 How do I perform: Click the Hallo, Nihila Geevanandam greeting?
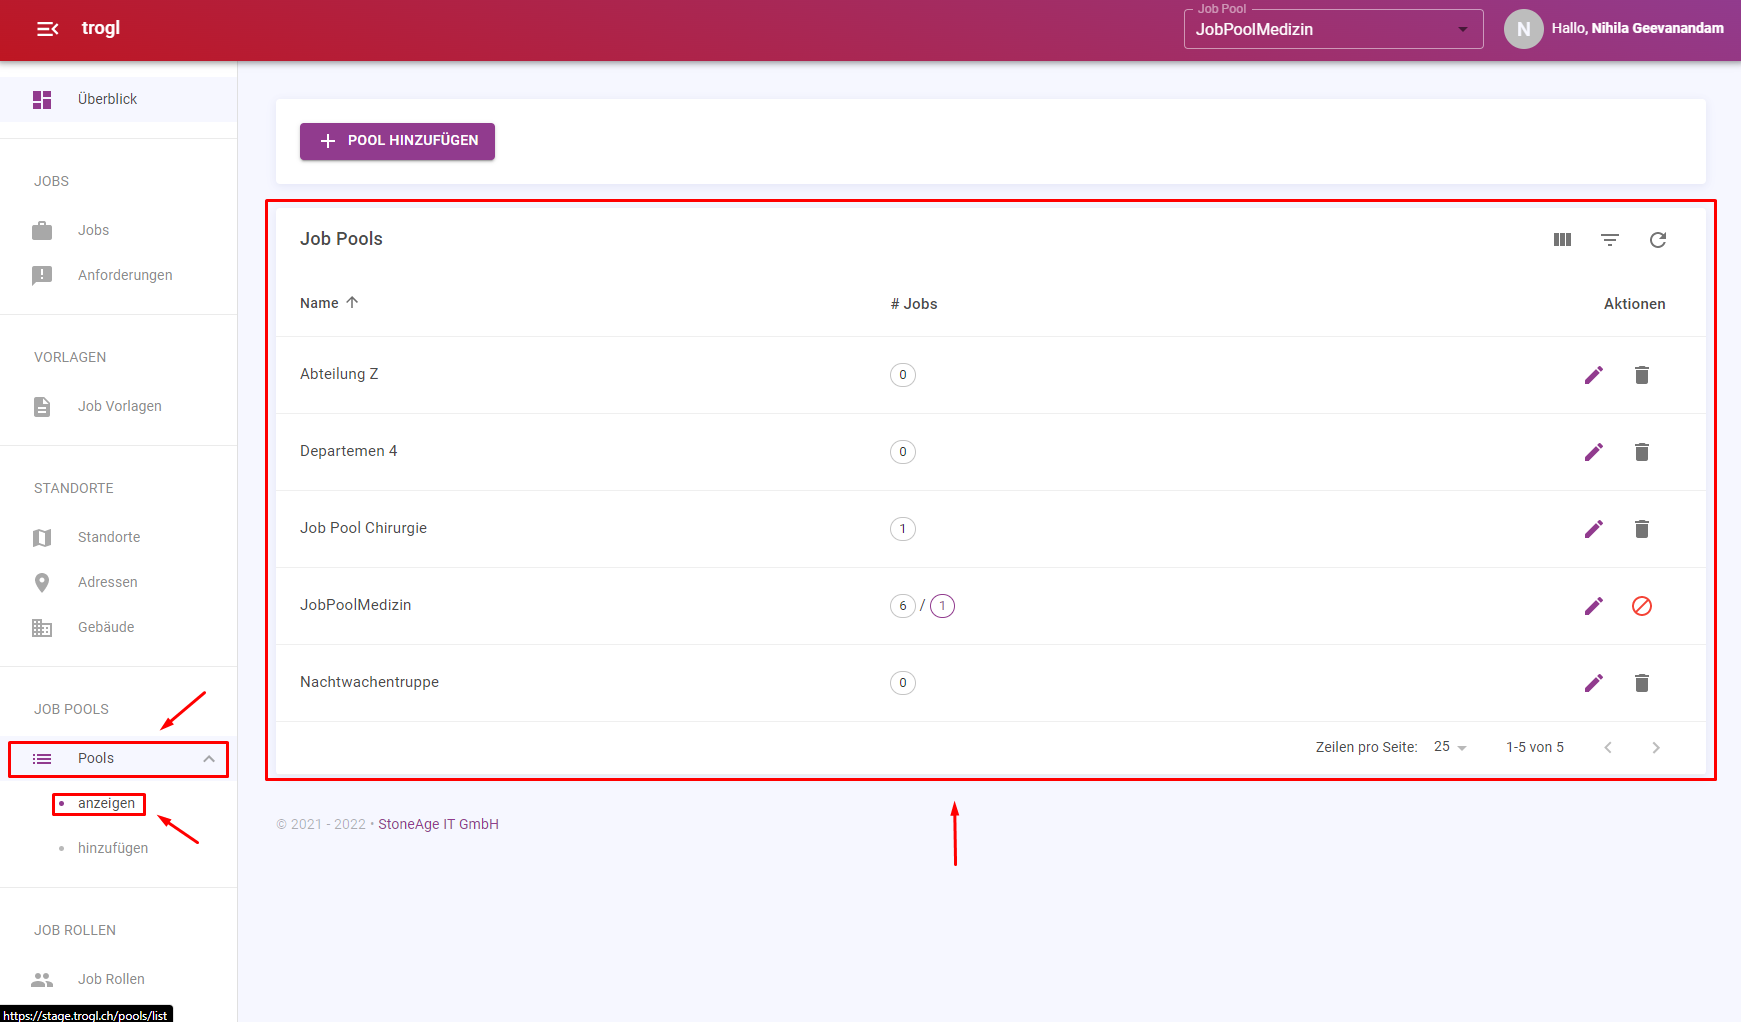[1637, 28]
